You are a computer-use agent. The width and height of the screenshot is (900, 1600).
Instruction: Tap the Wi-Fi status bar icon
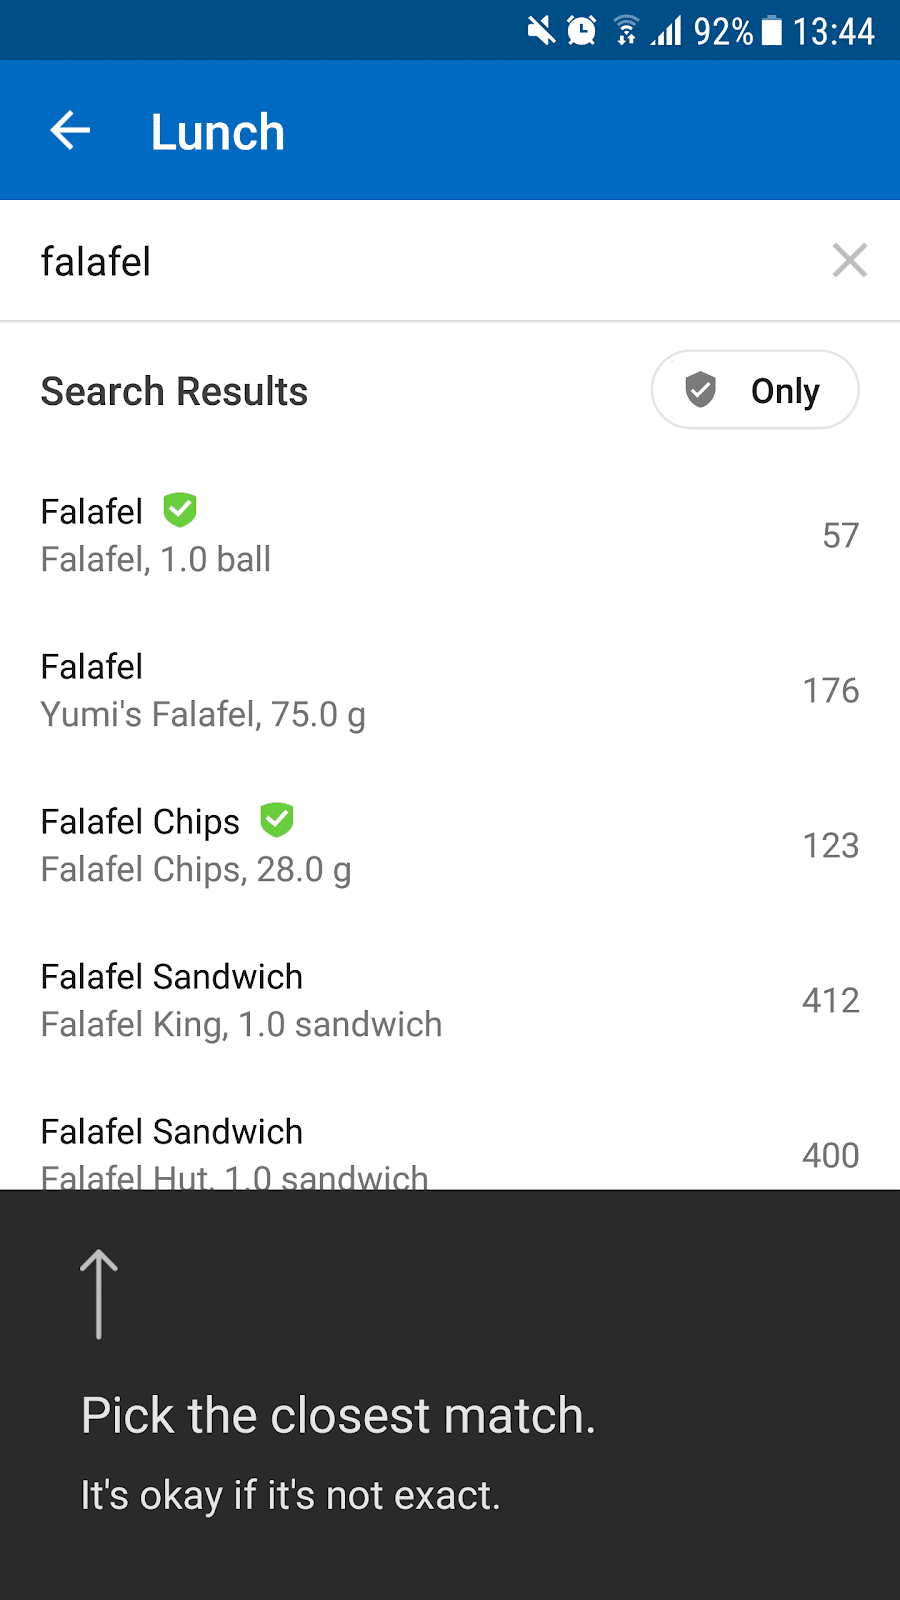(x=626, y=31)
